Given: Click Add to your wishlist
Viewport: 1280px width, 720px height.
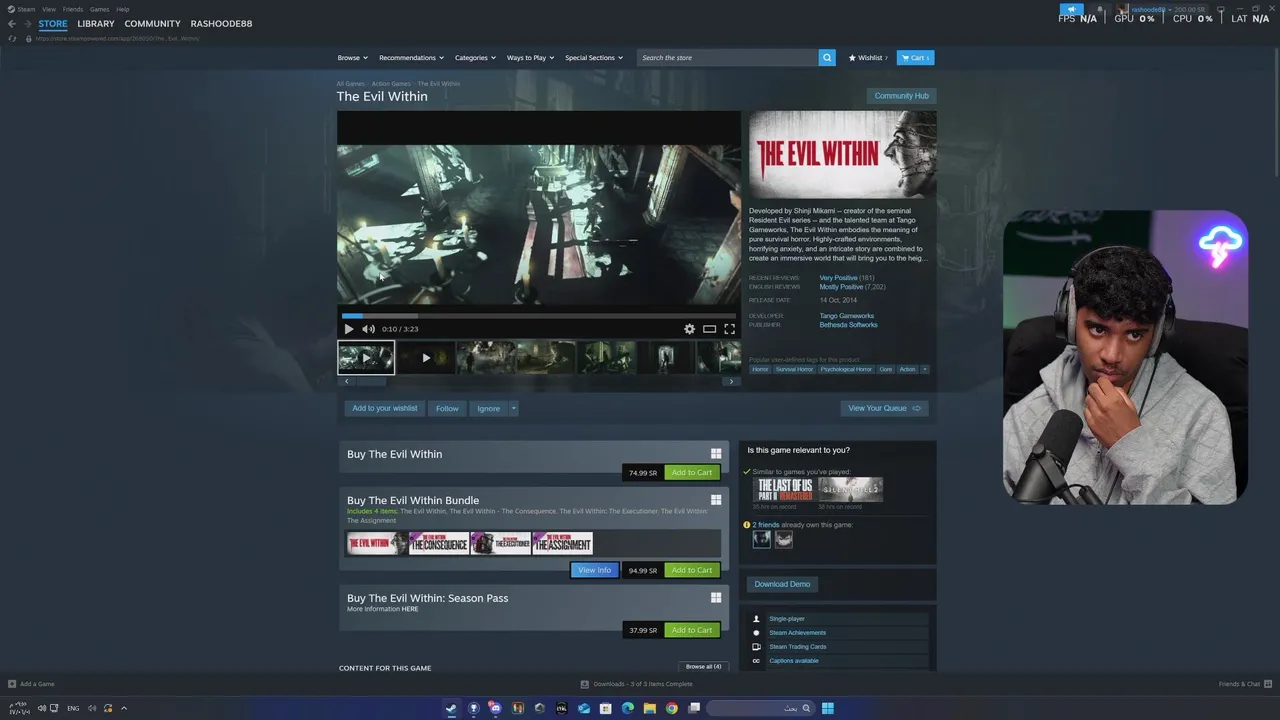Looking at the screenshot, I should tap(385, 408).
